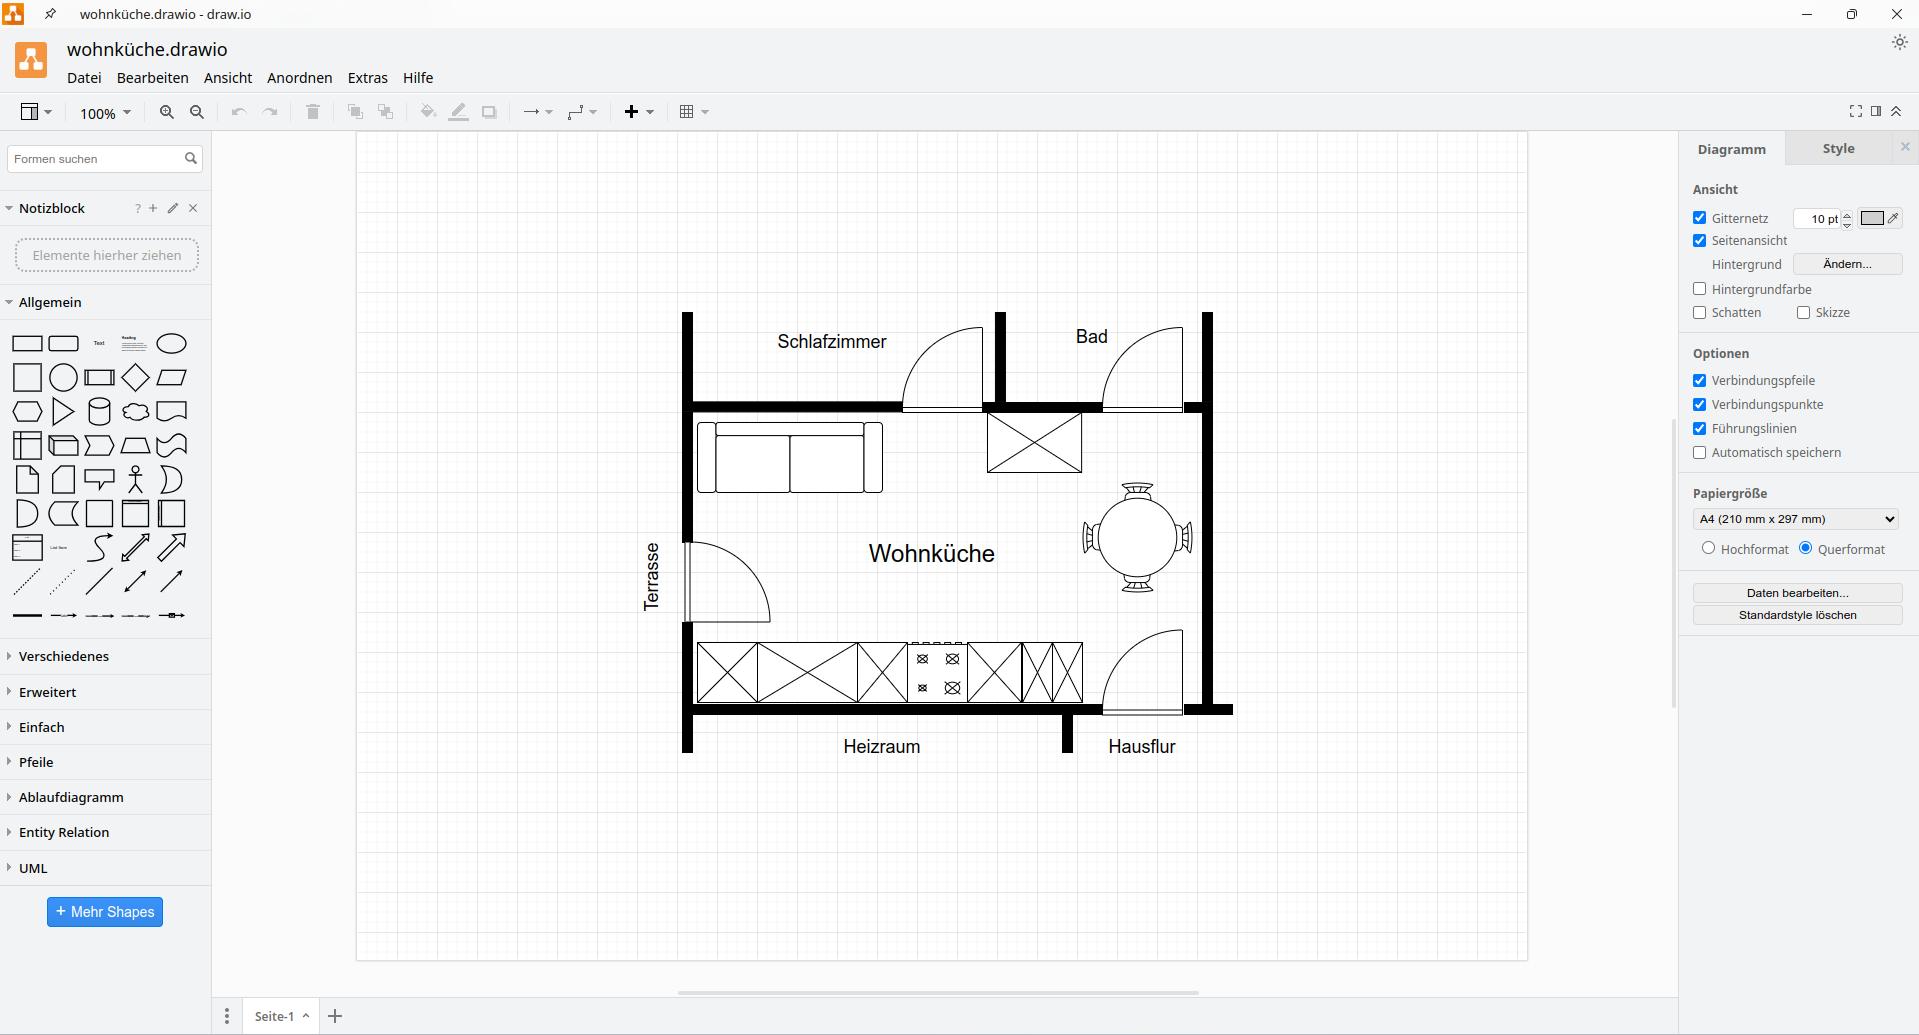Open the grid color swatch picker
1919x1035 pixels.
[x=1871, y=217]
